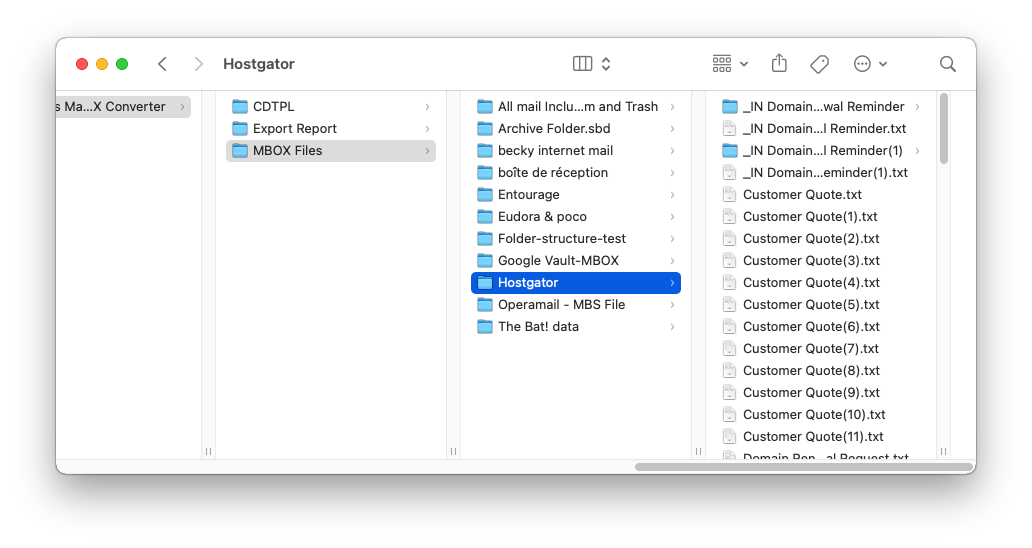Screen dimensions: 1032x548
Task: Go forward with the right arrow
Action: point(198,64)
